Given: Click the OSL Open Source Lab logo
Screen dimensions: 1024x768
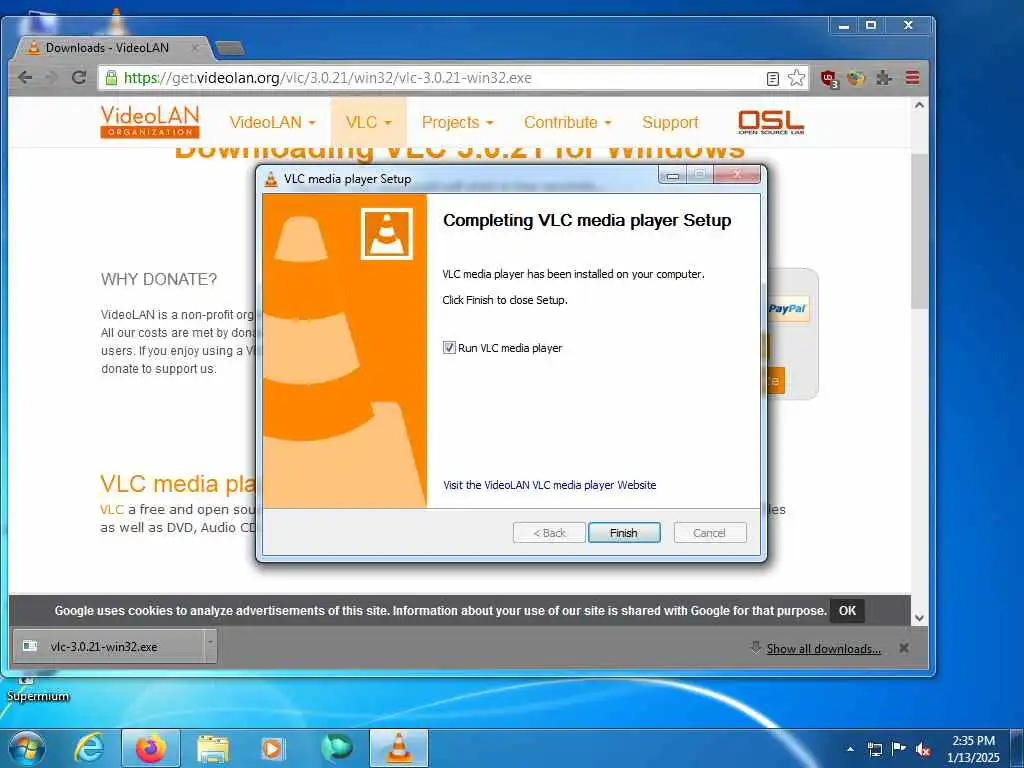Looking at the screenshot, I should pyautogui.click(x=771, y=122).
